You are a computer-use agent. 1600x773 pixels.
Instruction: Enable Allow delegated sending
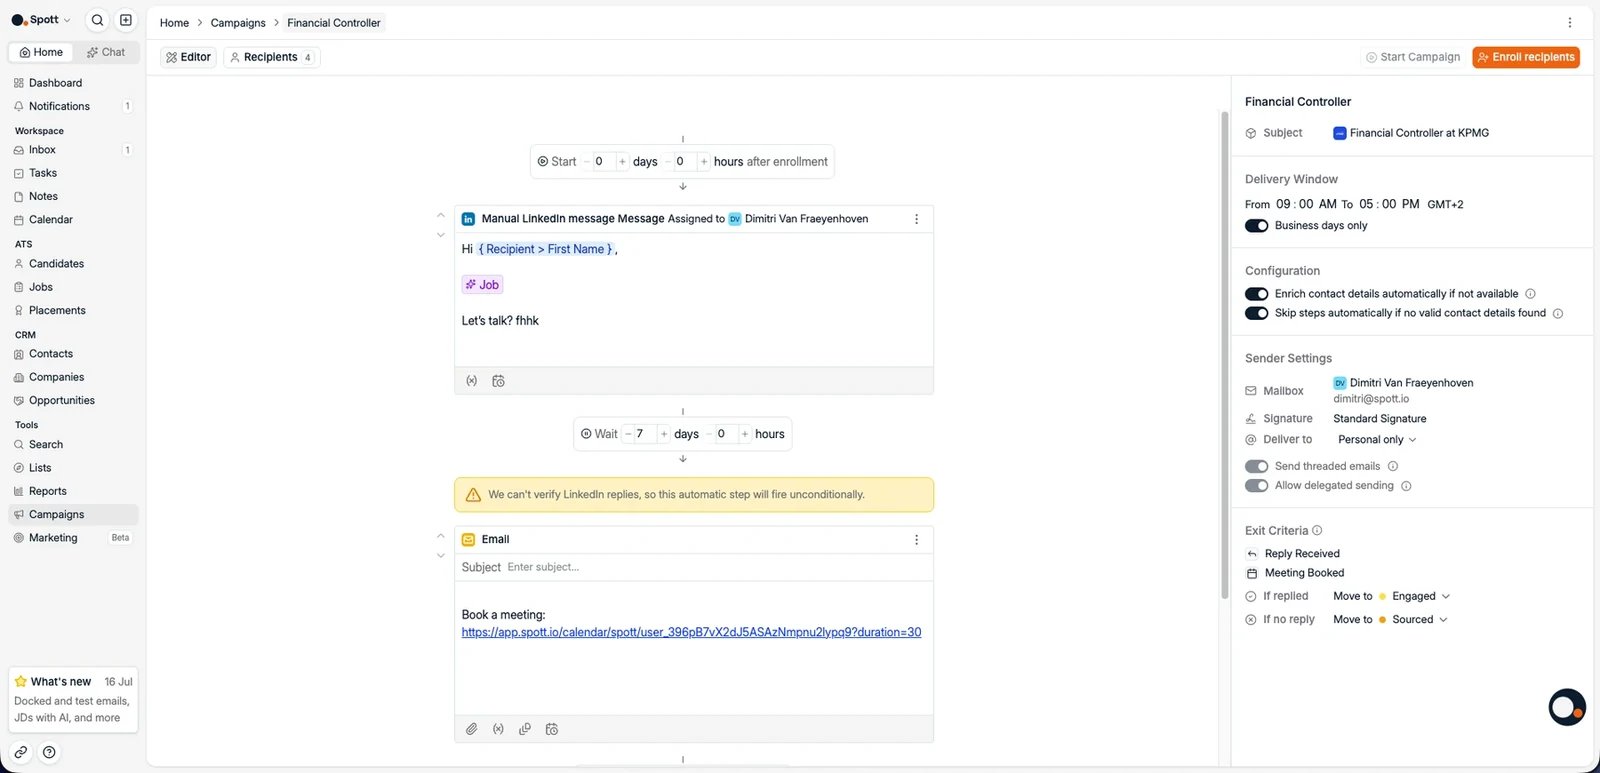click(1256, 486)
